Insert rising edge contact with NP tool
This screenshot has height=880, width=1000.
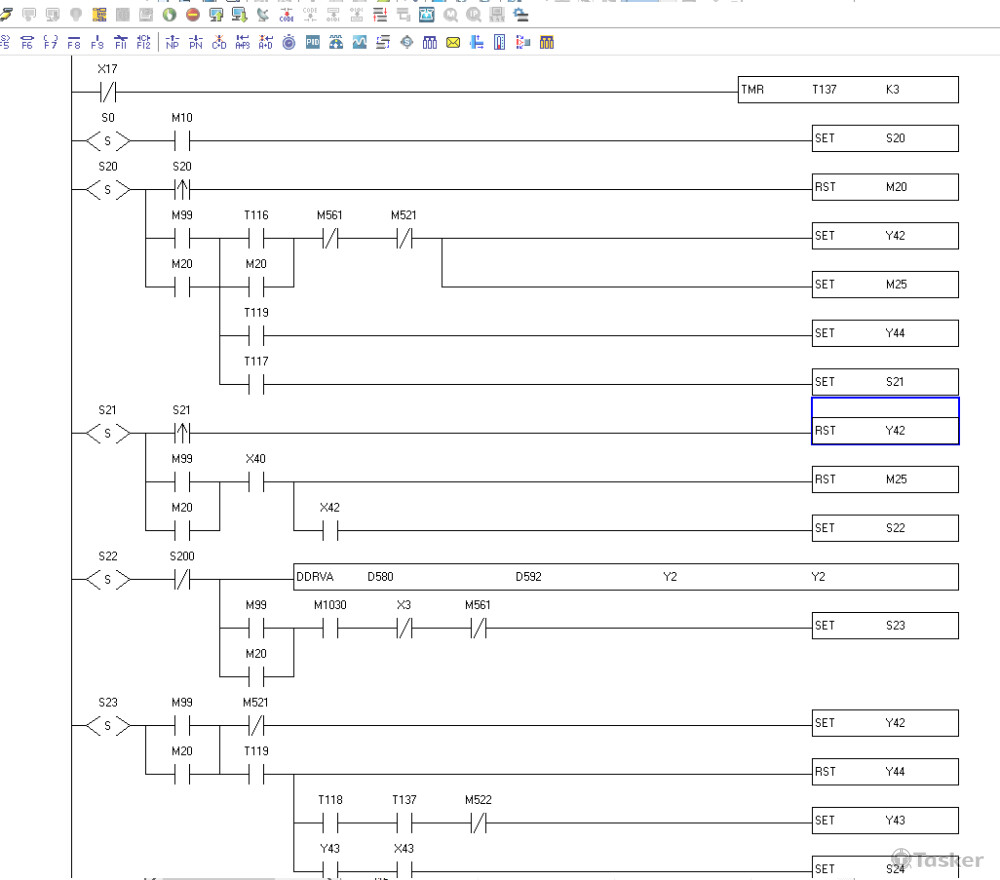172,43
